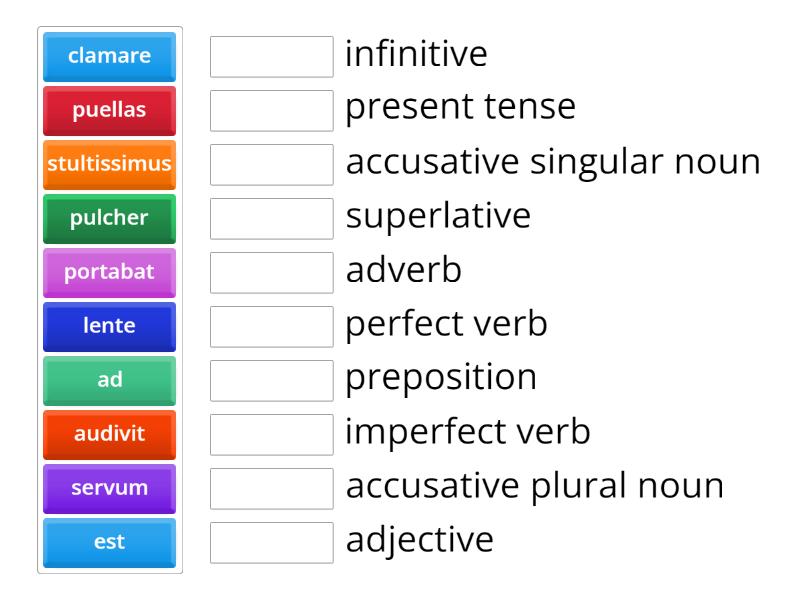Click the box beside perfect verb

click(x=272, y=326)
